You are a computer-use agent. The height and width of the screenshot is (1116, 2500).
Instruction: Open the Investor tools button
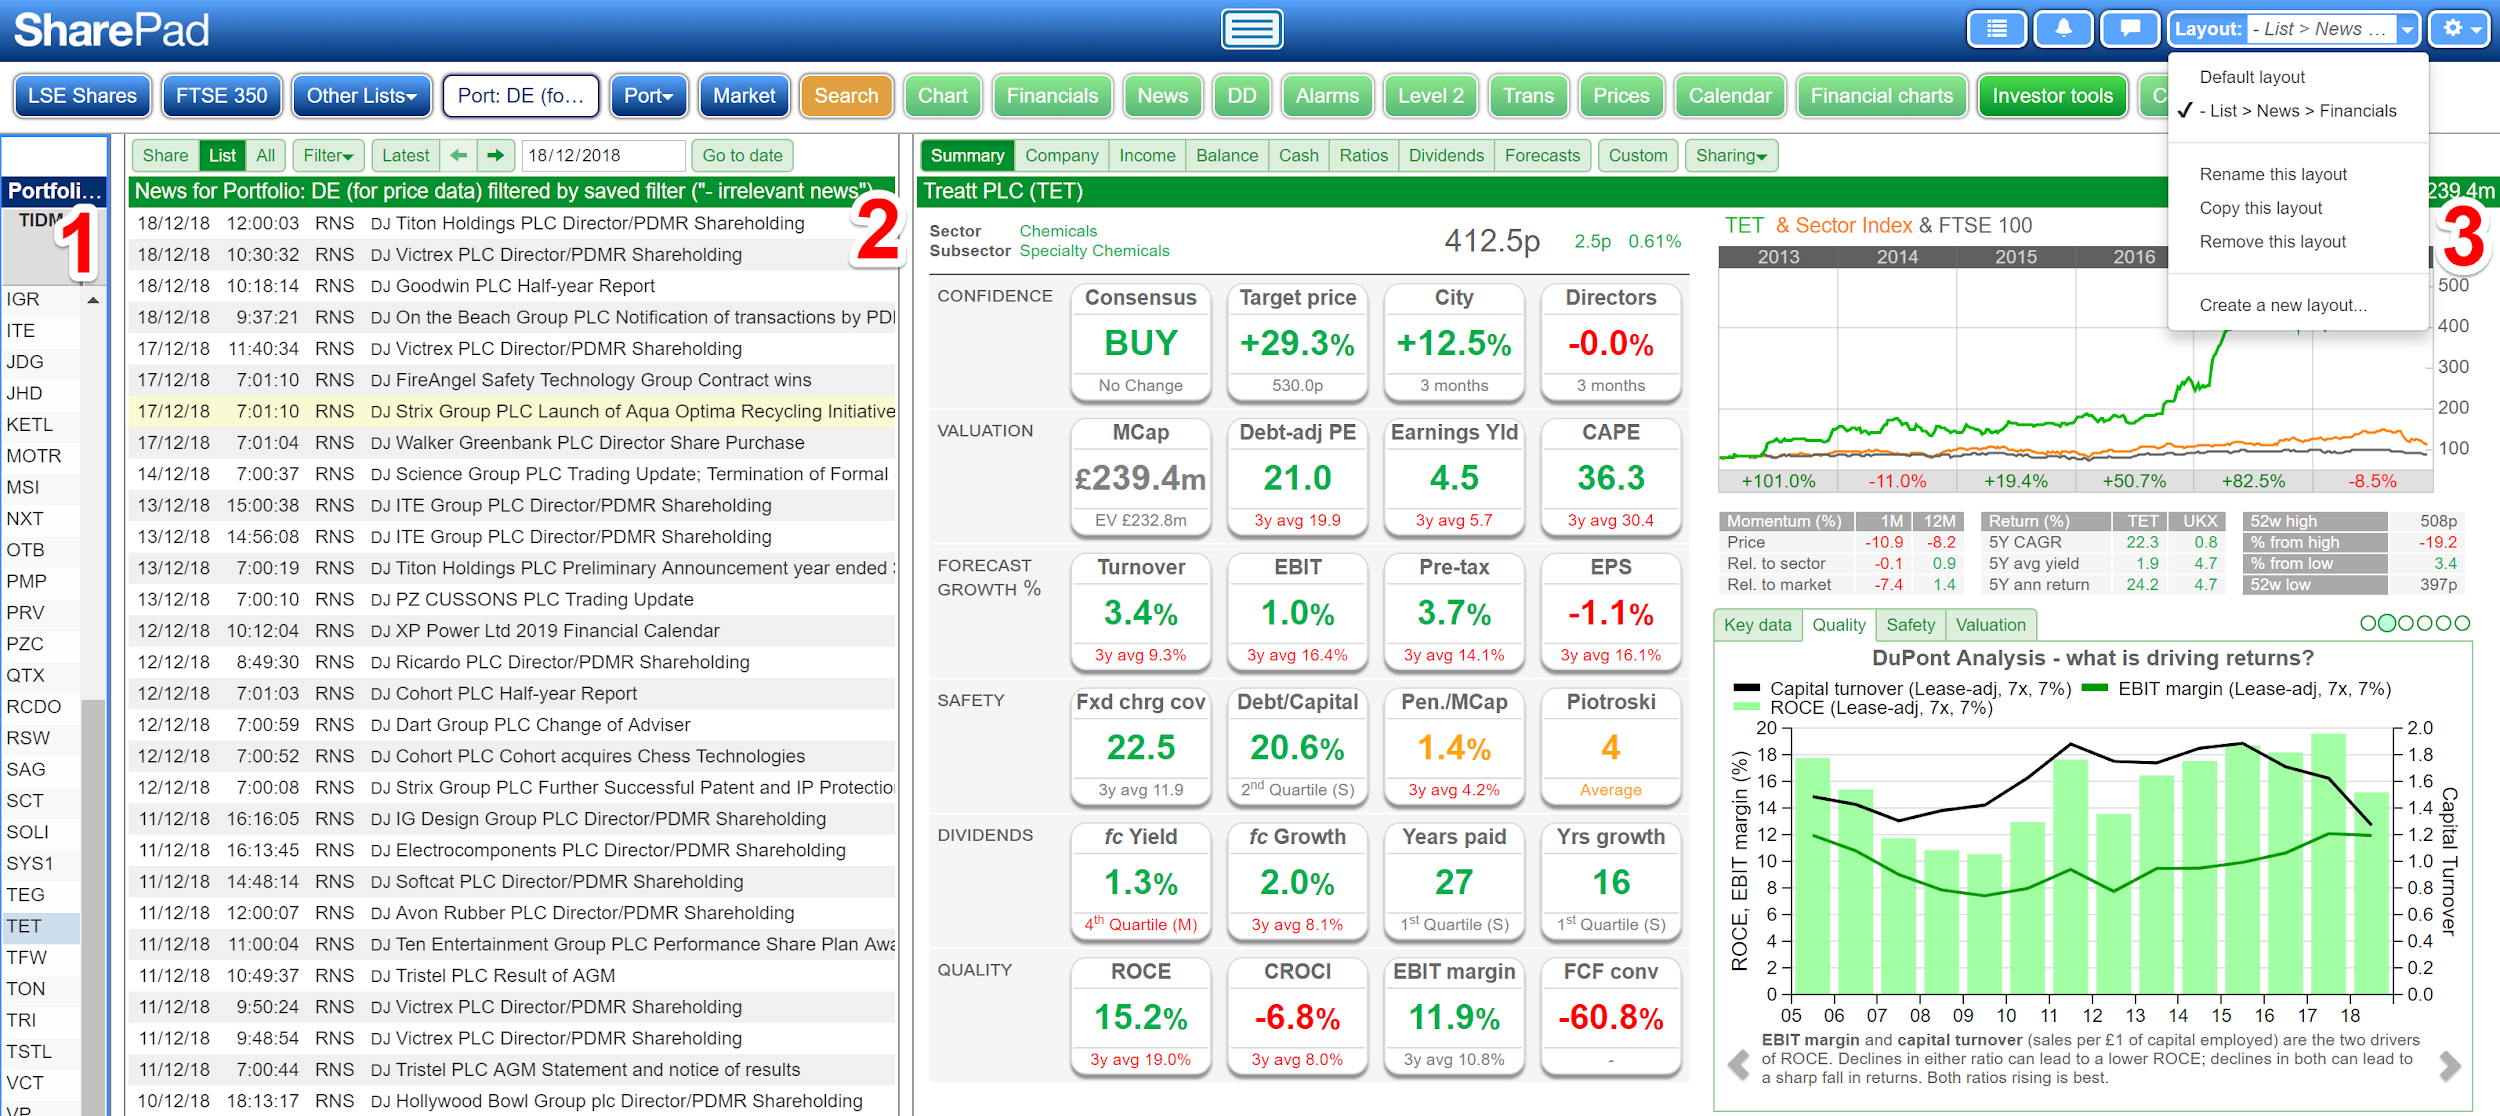pyautogui.click(x=2052, y=96)
